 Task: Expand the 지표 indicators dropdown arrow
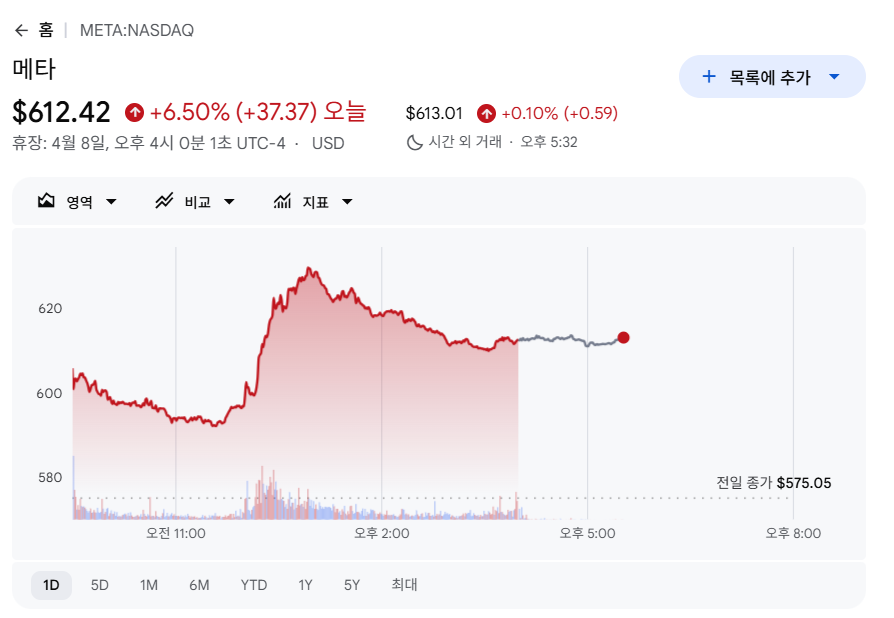click(347, 202)
